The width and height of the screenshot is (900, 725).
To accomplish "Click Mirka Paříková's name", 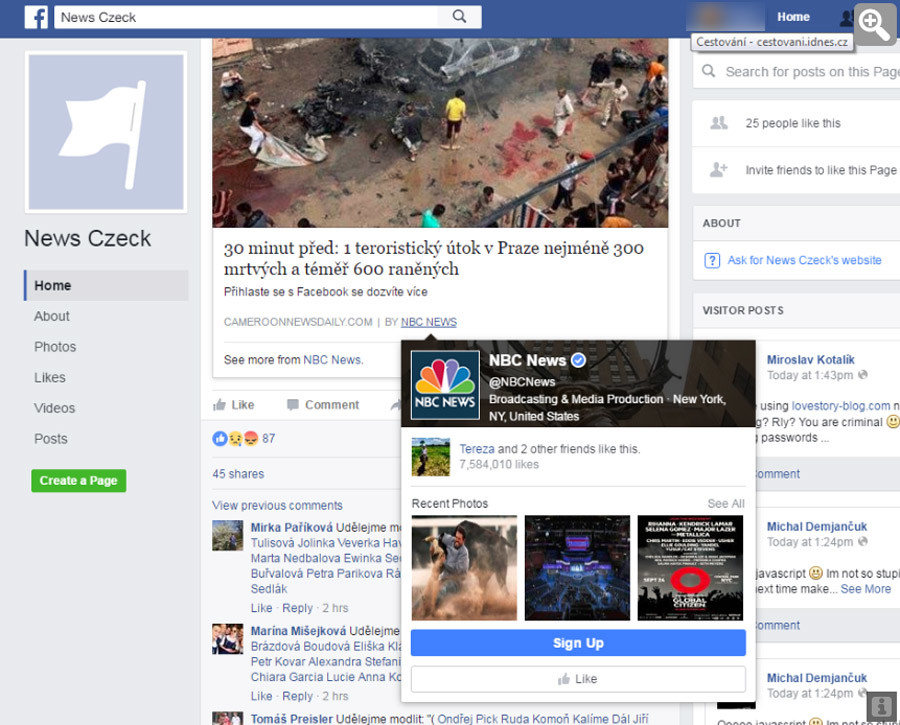I will [x=292, y=528].
